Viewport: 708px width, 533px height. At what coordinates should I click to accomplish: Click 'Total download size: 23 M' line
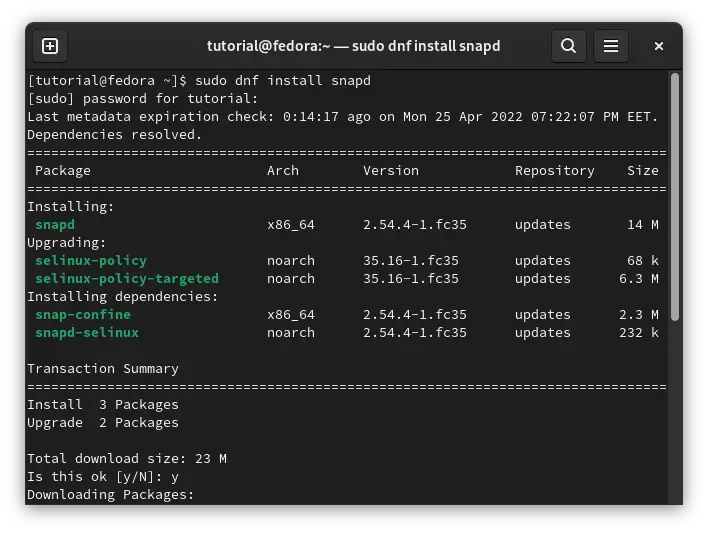[127, 458]
